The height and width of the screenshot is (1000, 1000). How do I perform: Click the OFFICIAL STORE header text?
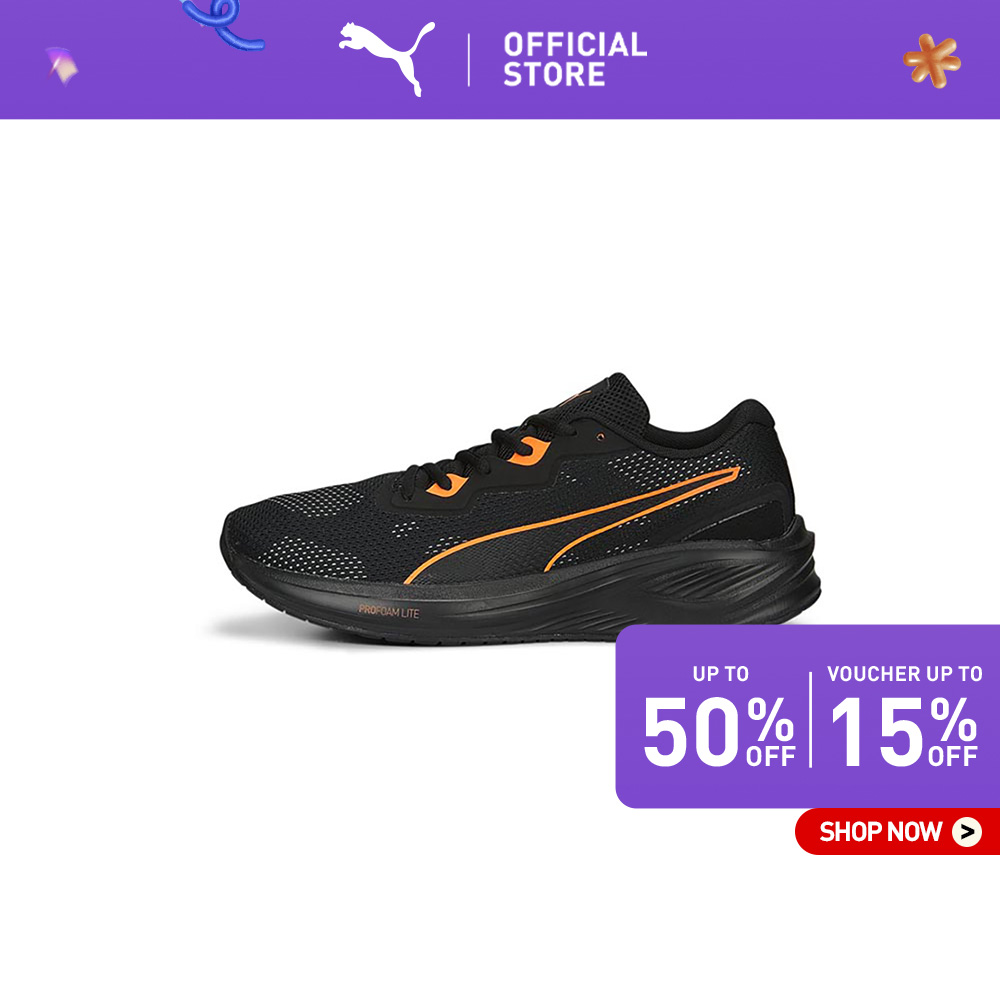[575, 59]
